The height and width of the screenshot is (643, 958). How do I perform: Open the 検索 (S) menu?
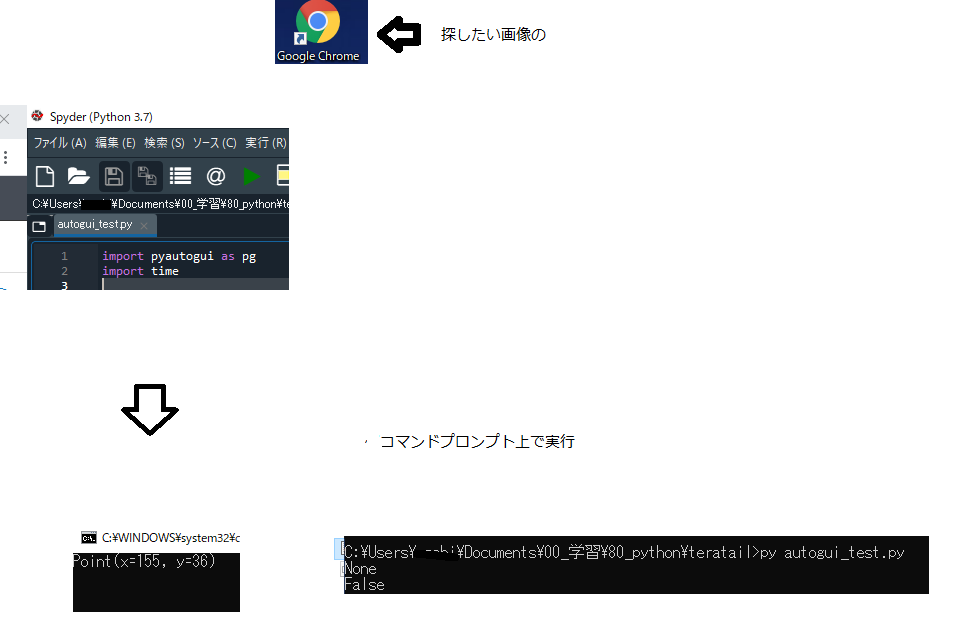164,142
